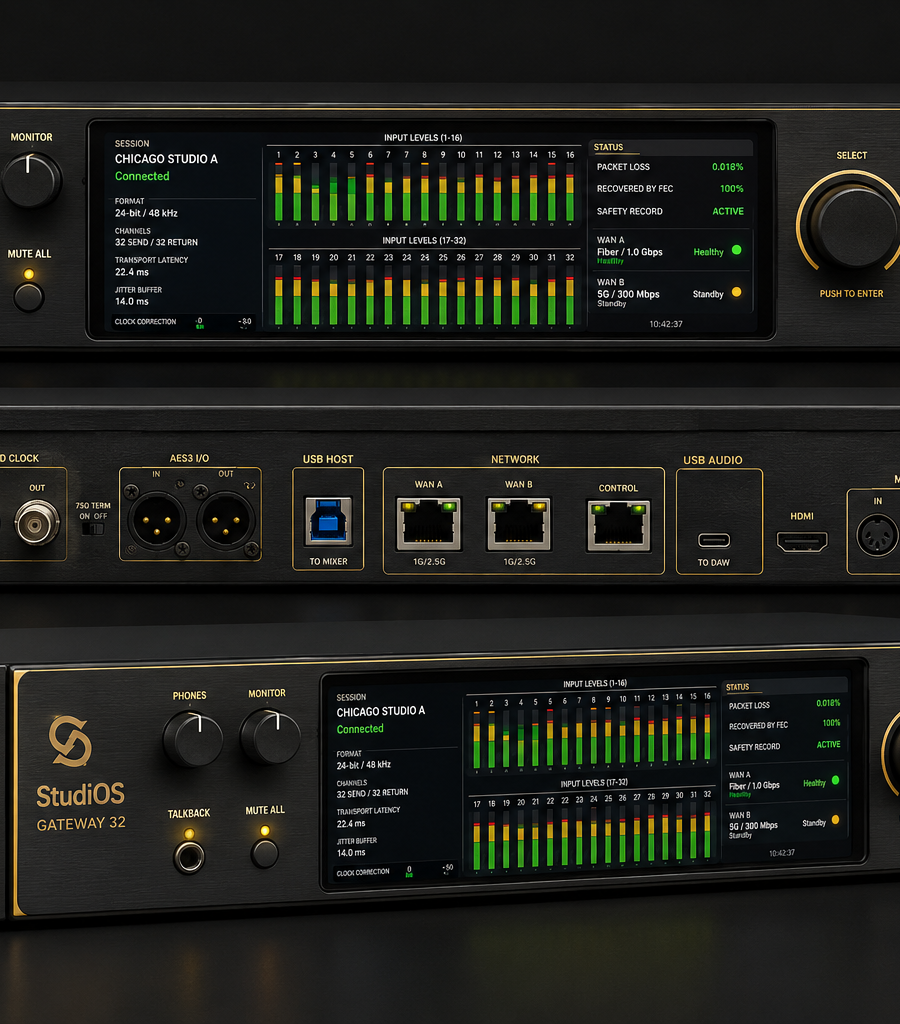Click the MIDI IN DIN connector
The height and width of the screenshot is (1024, 900).
pyautogui.click(x=877, y=535)
